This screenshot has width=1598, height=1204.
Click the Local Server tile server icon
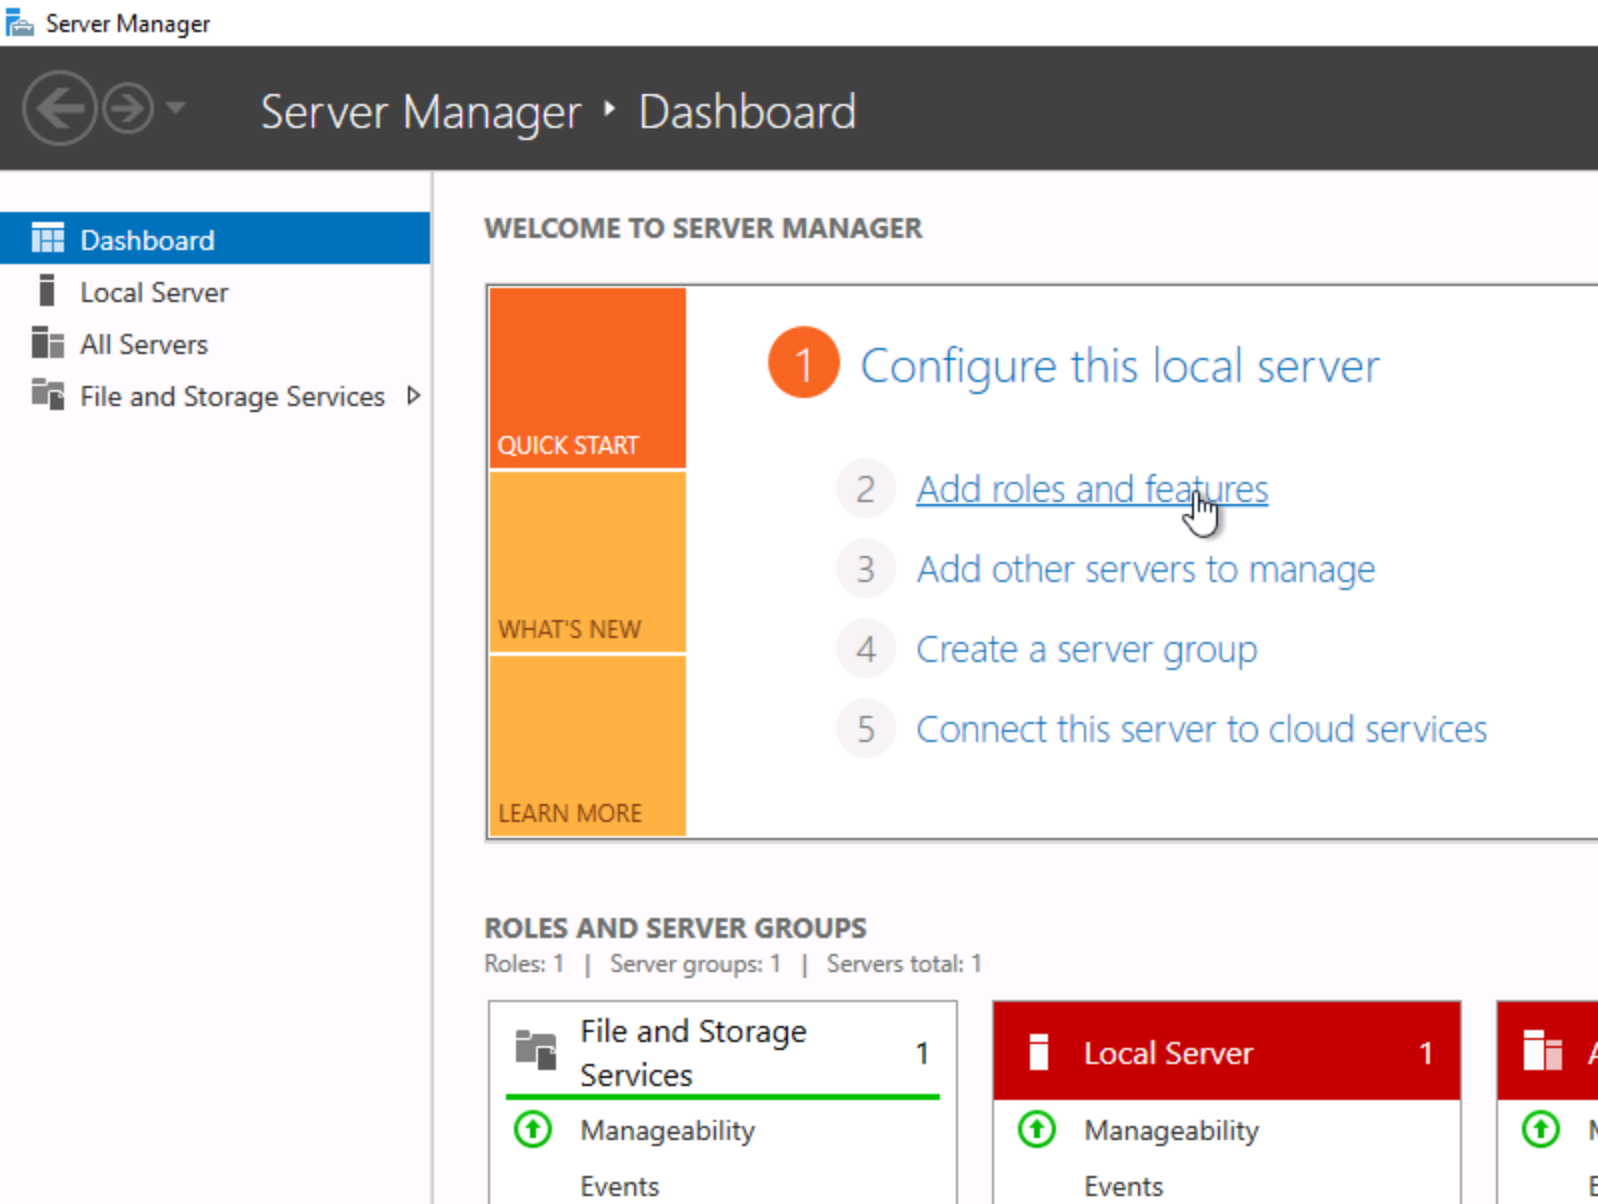tap(1039, 1052)
